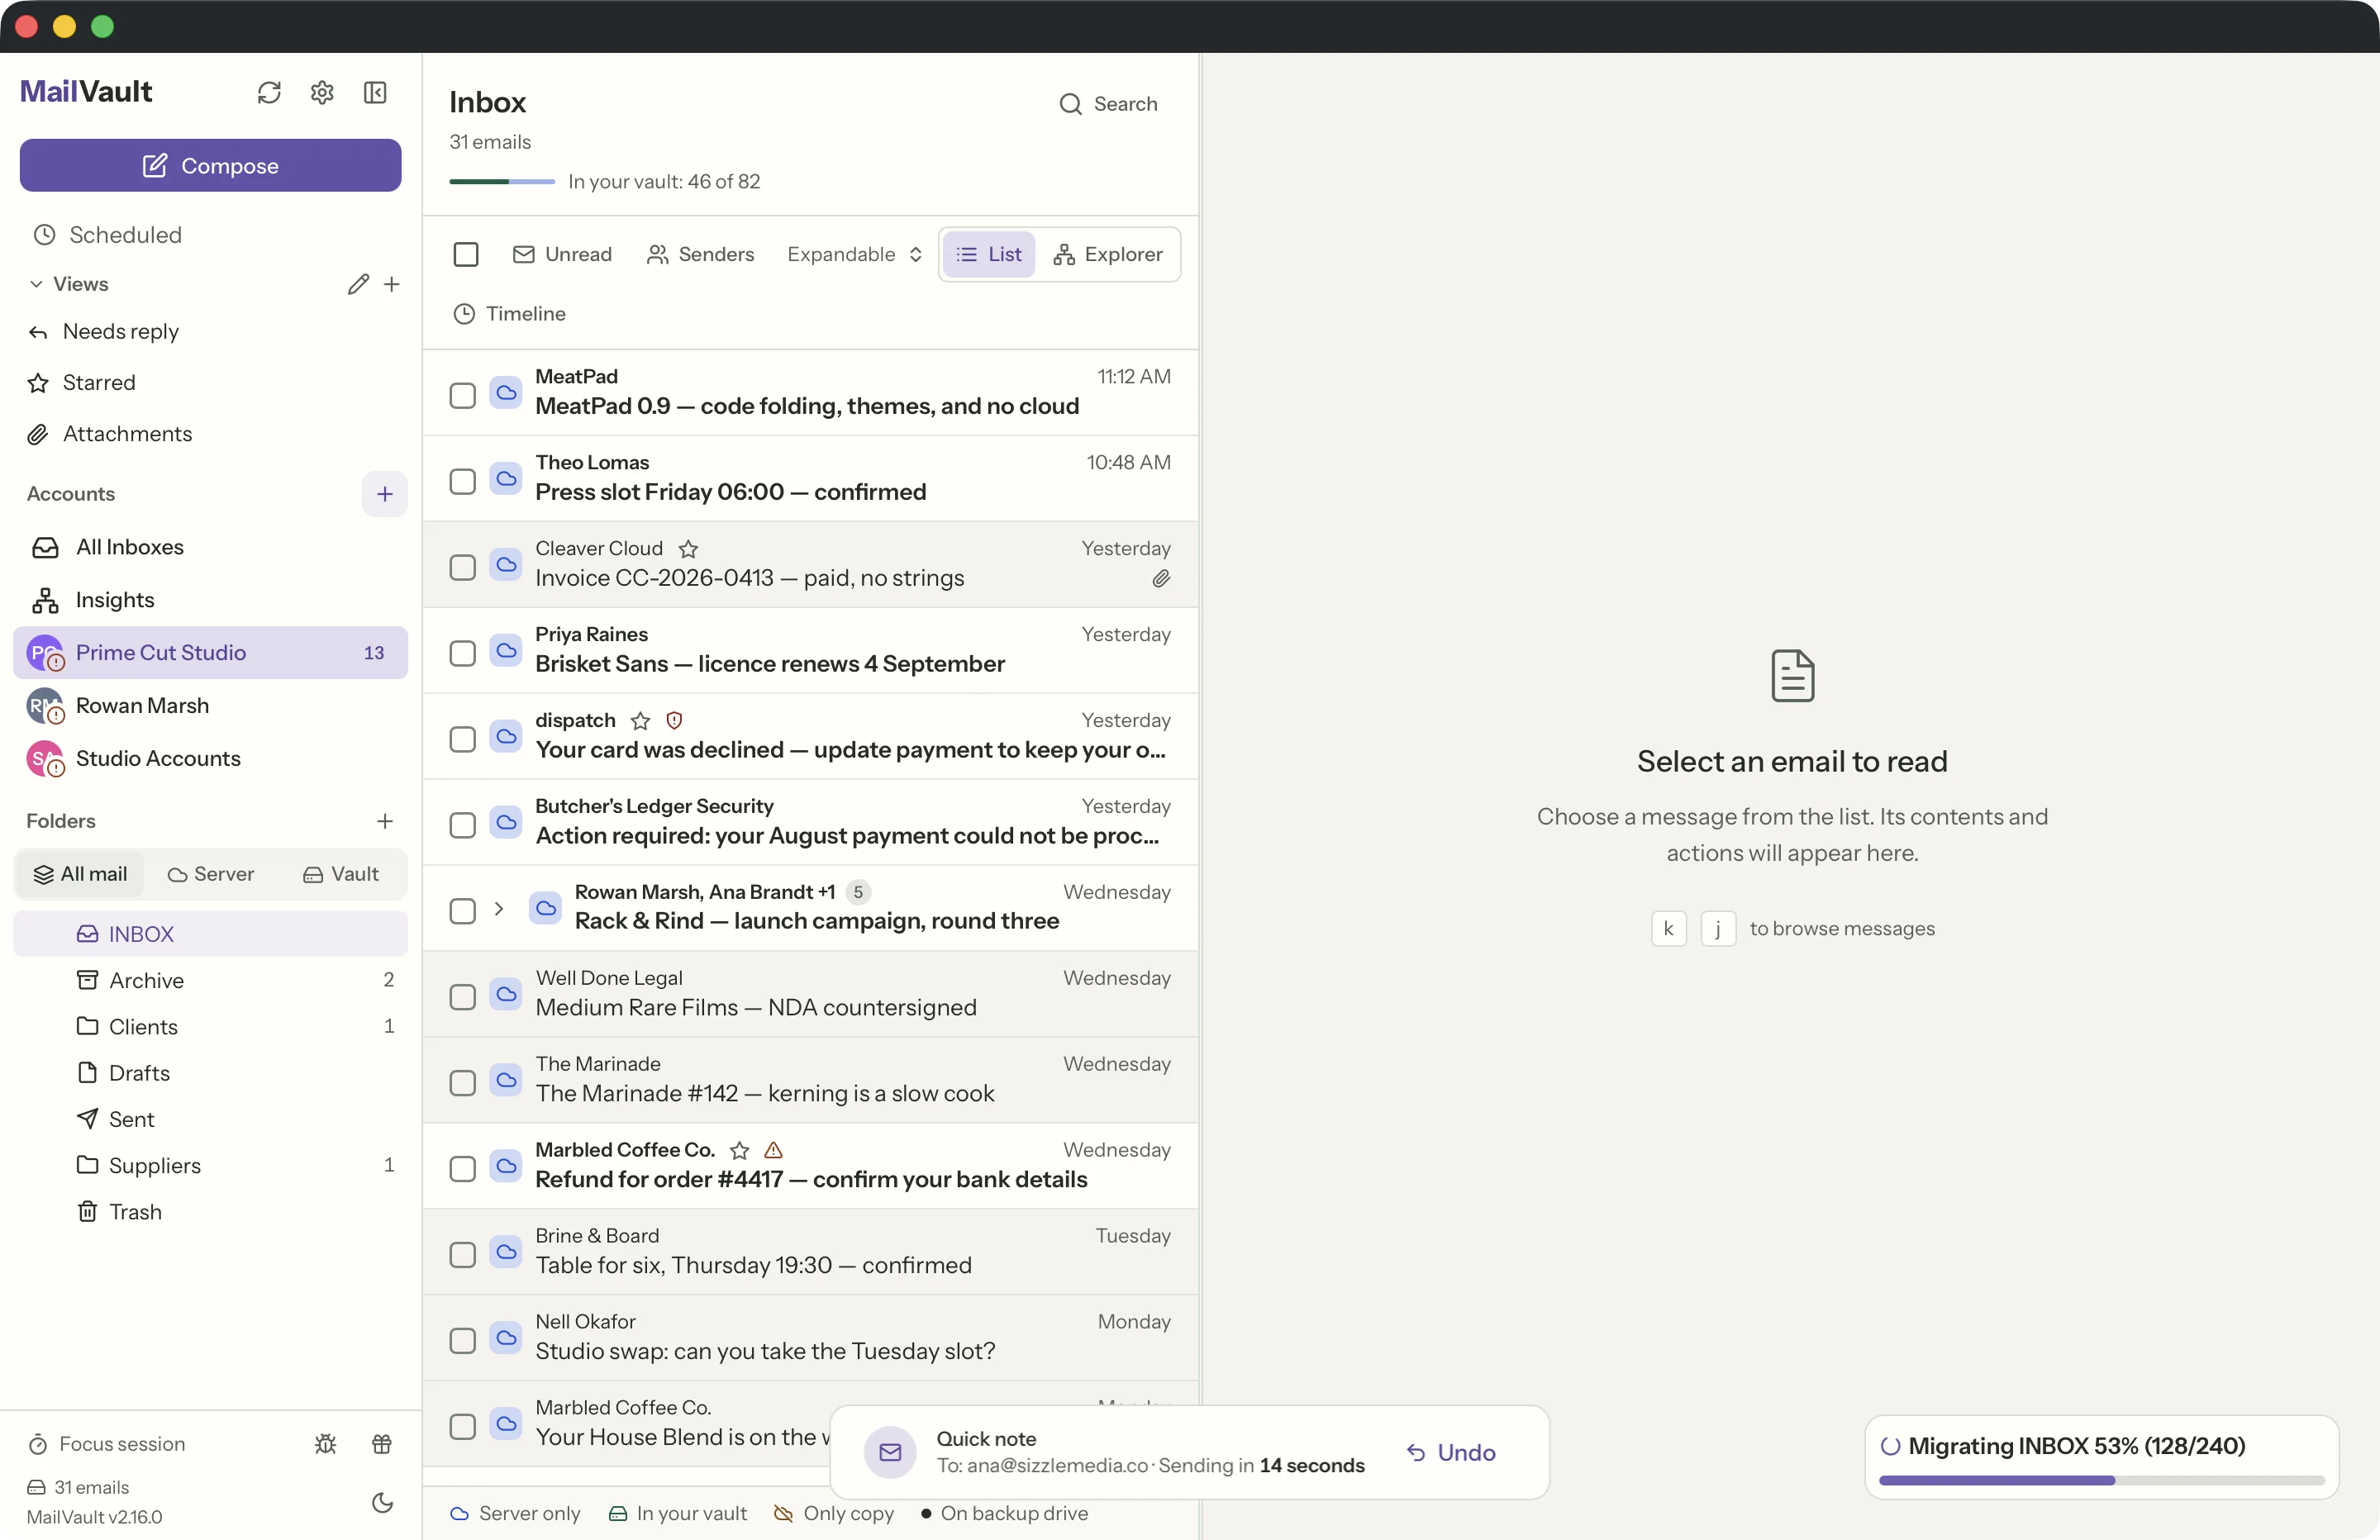Star the dispatch email

pos(640,721)
